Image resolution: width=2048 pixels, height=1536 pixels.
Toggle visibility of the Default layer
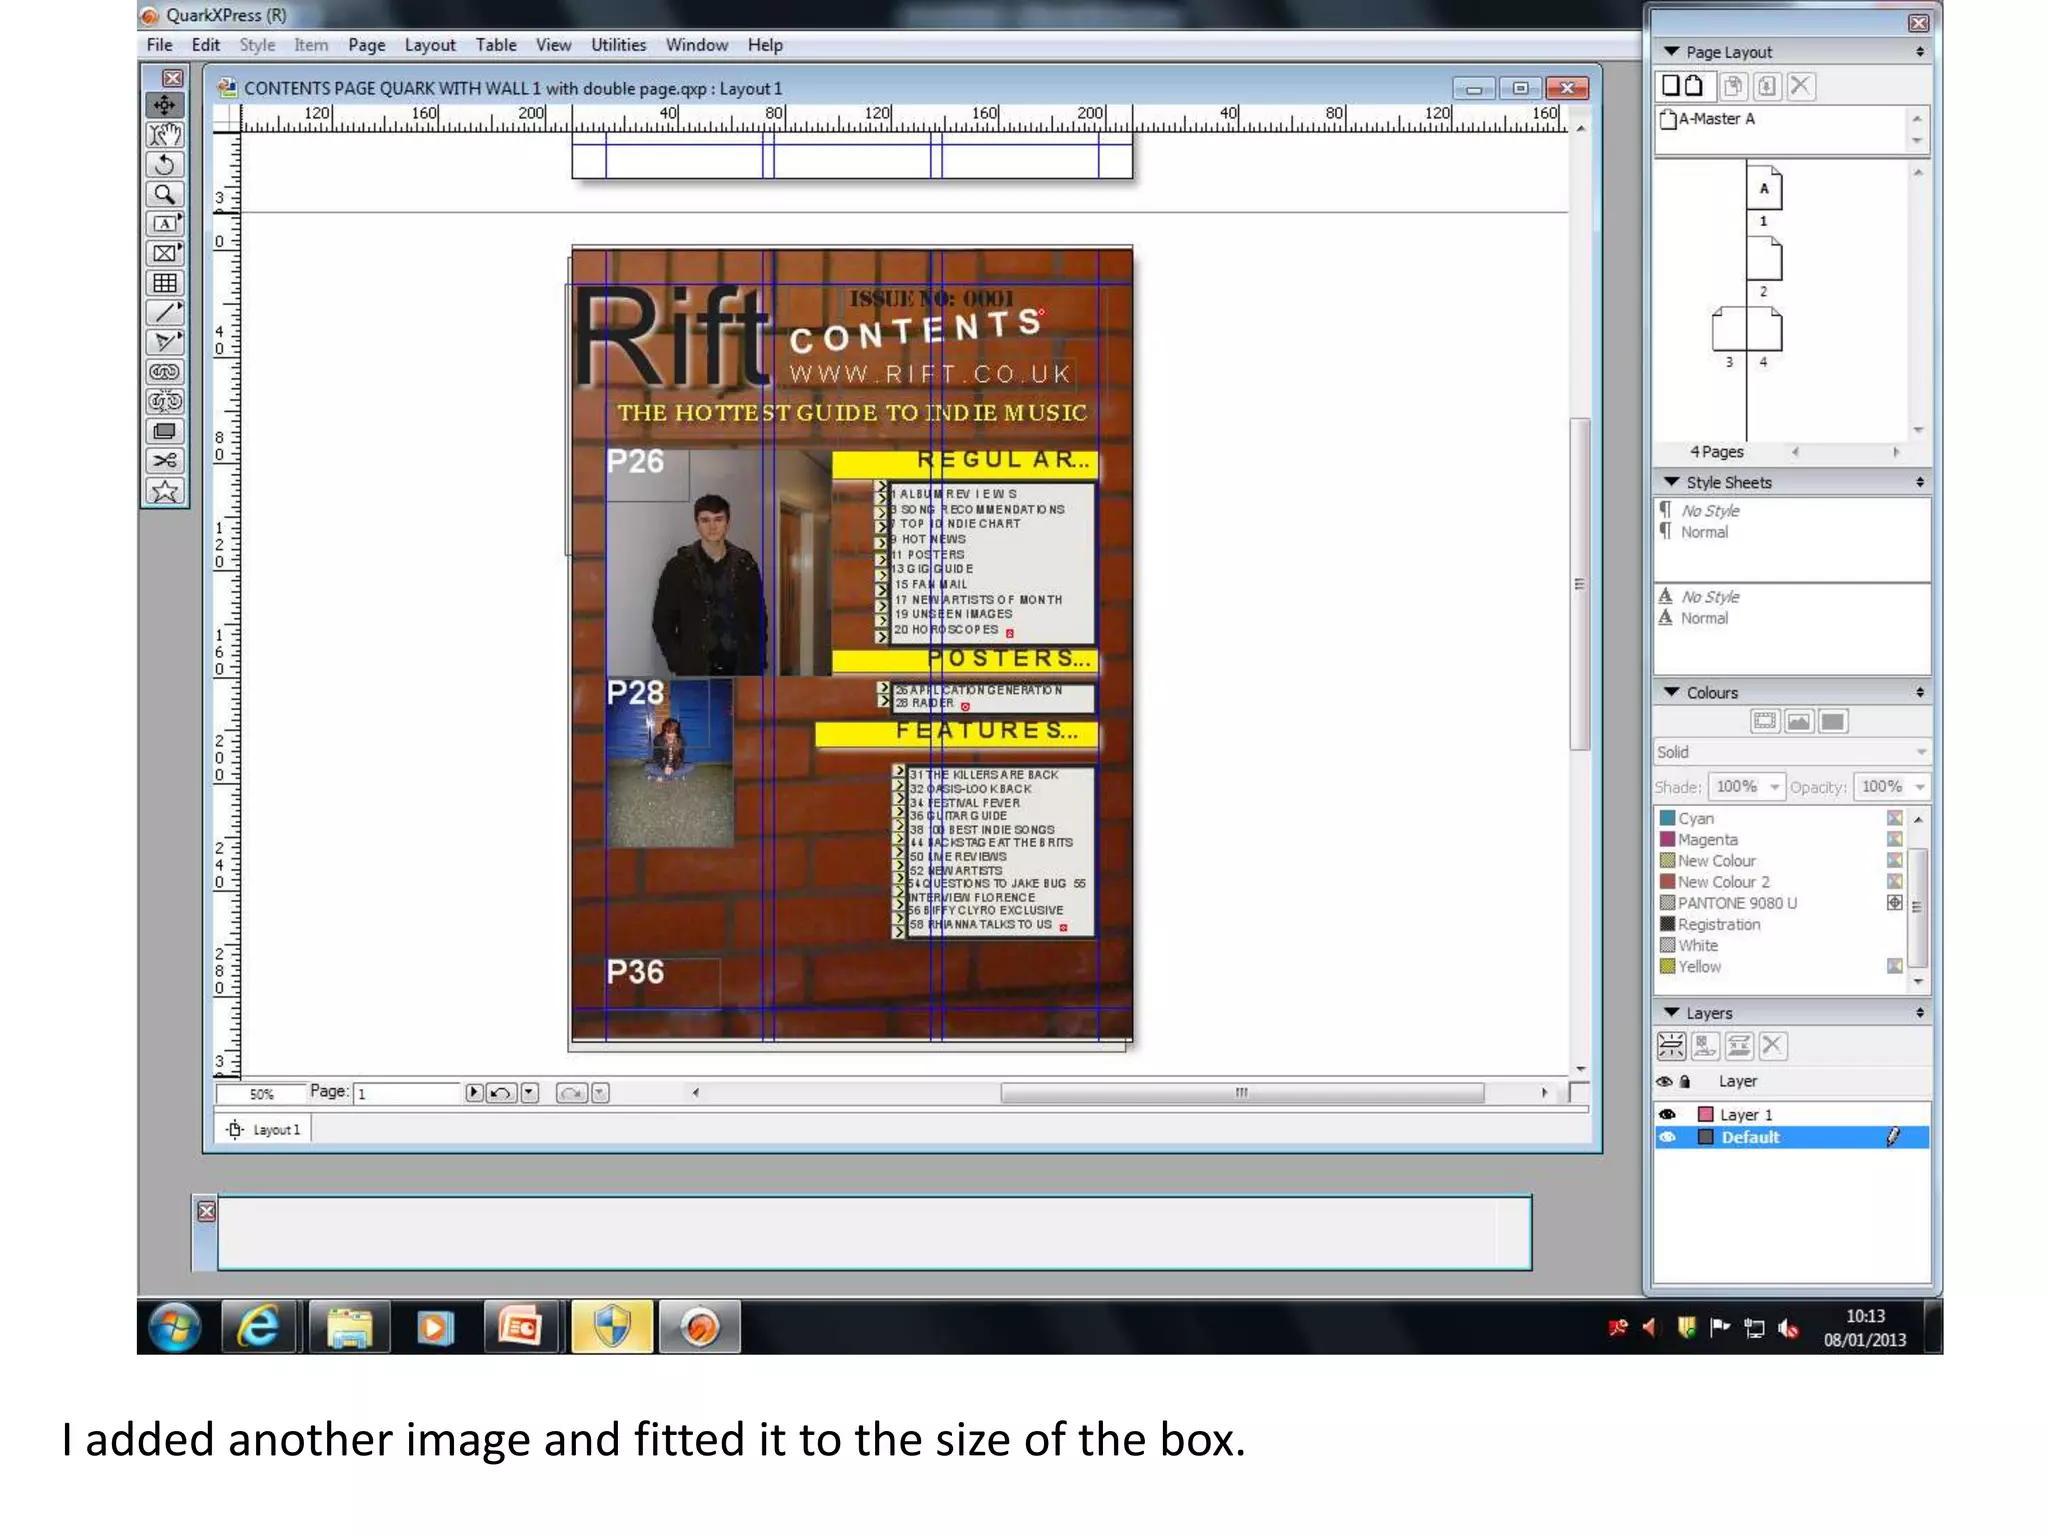(1667, 1137)
